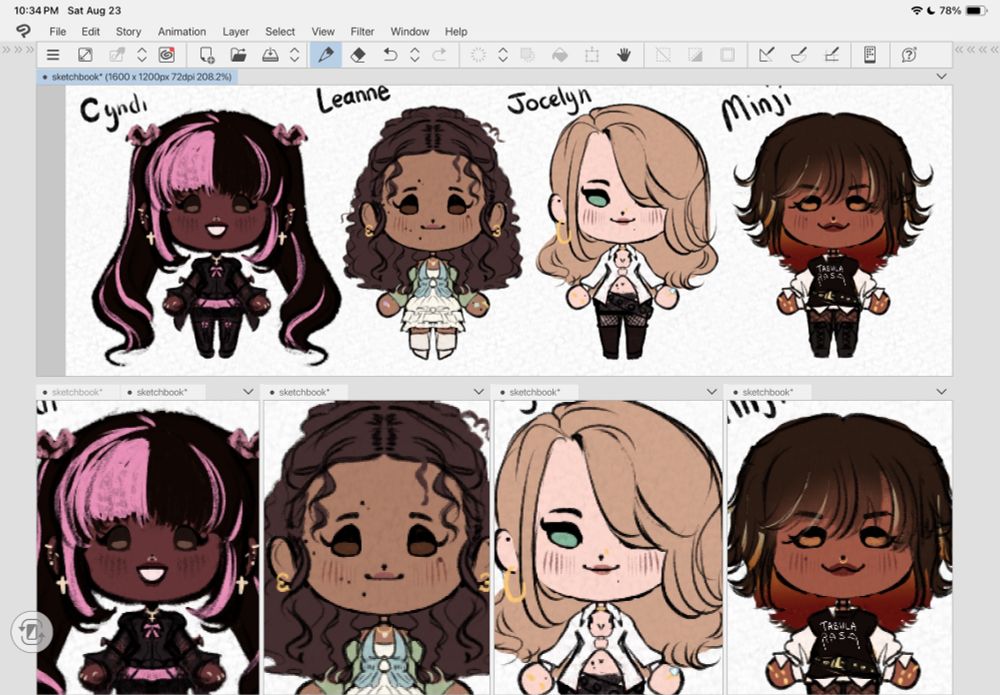Open the Cyndi canvas window dropdown chevron

pos(248,391)
